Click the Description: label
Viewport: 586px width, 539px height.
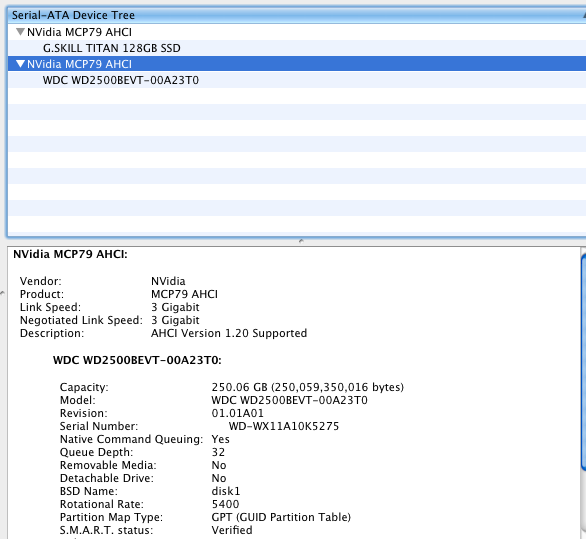click(x=52, y=333)
